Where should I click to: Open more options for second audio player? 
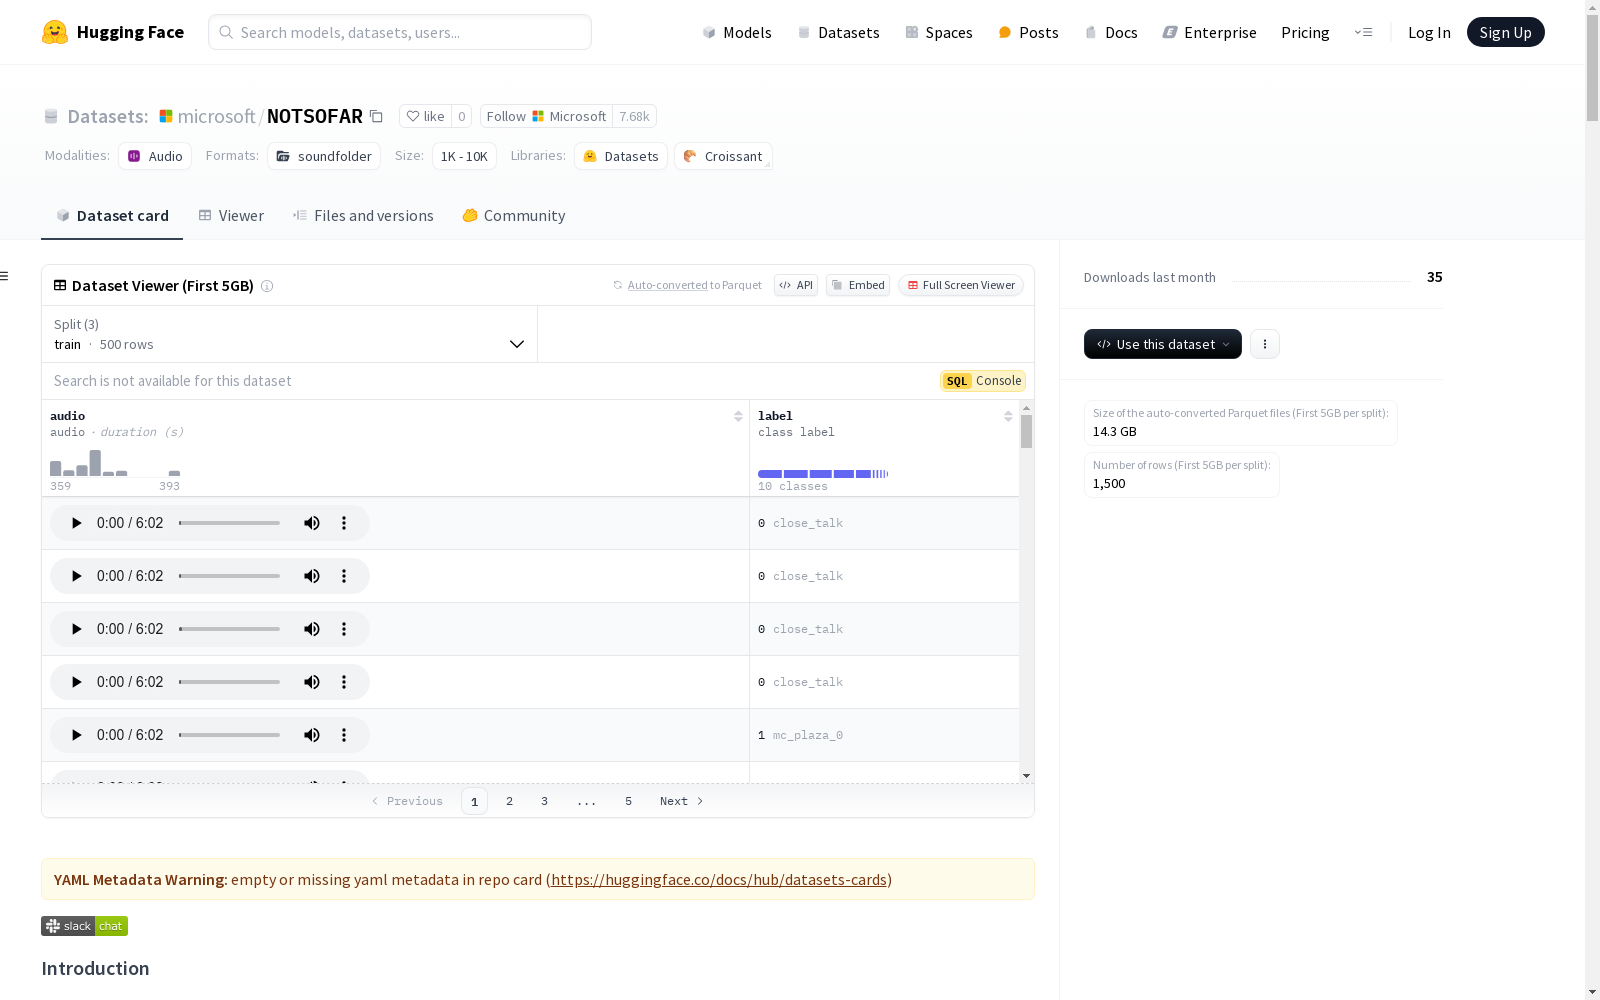coord(344,576)
